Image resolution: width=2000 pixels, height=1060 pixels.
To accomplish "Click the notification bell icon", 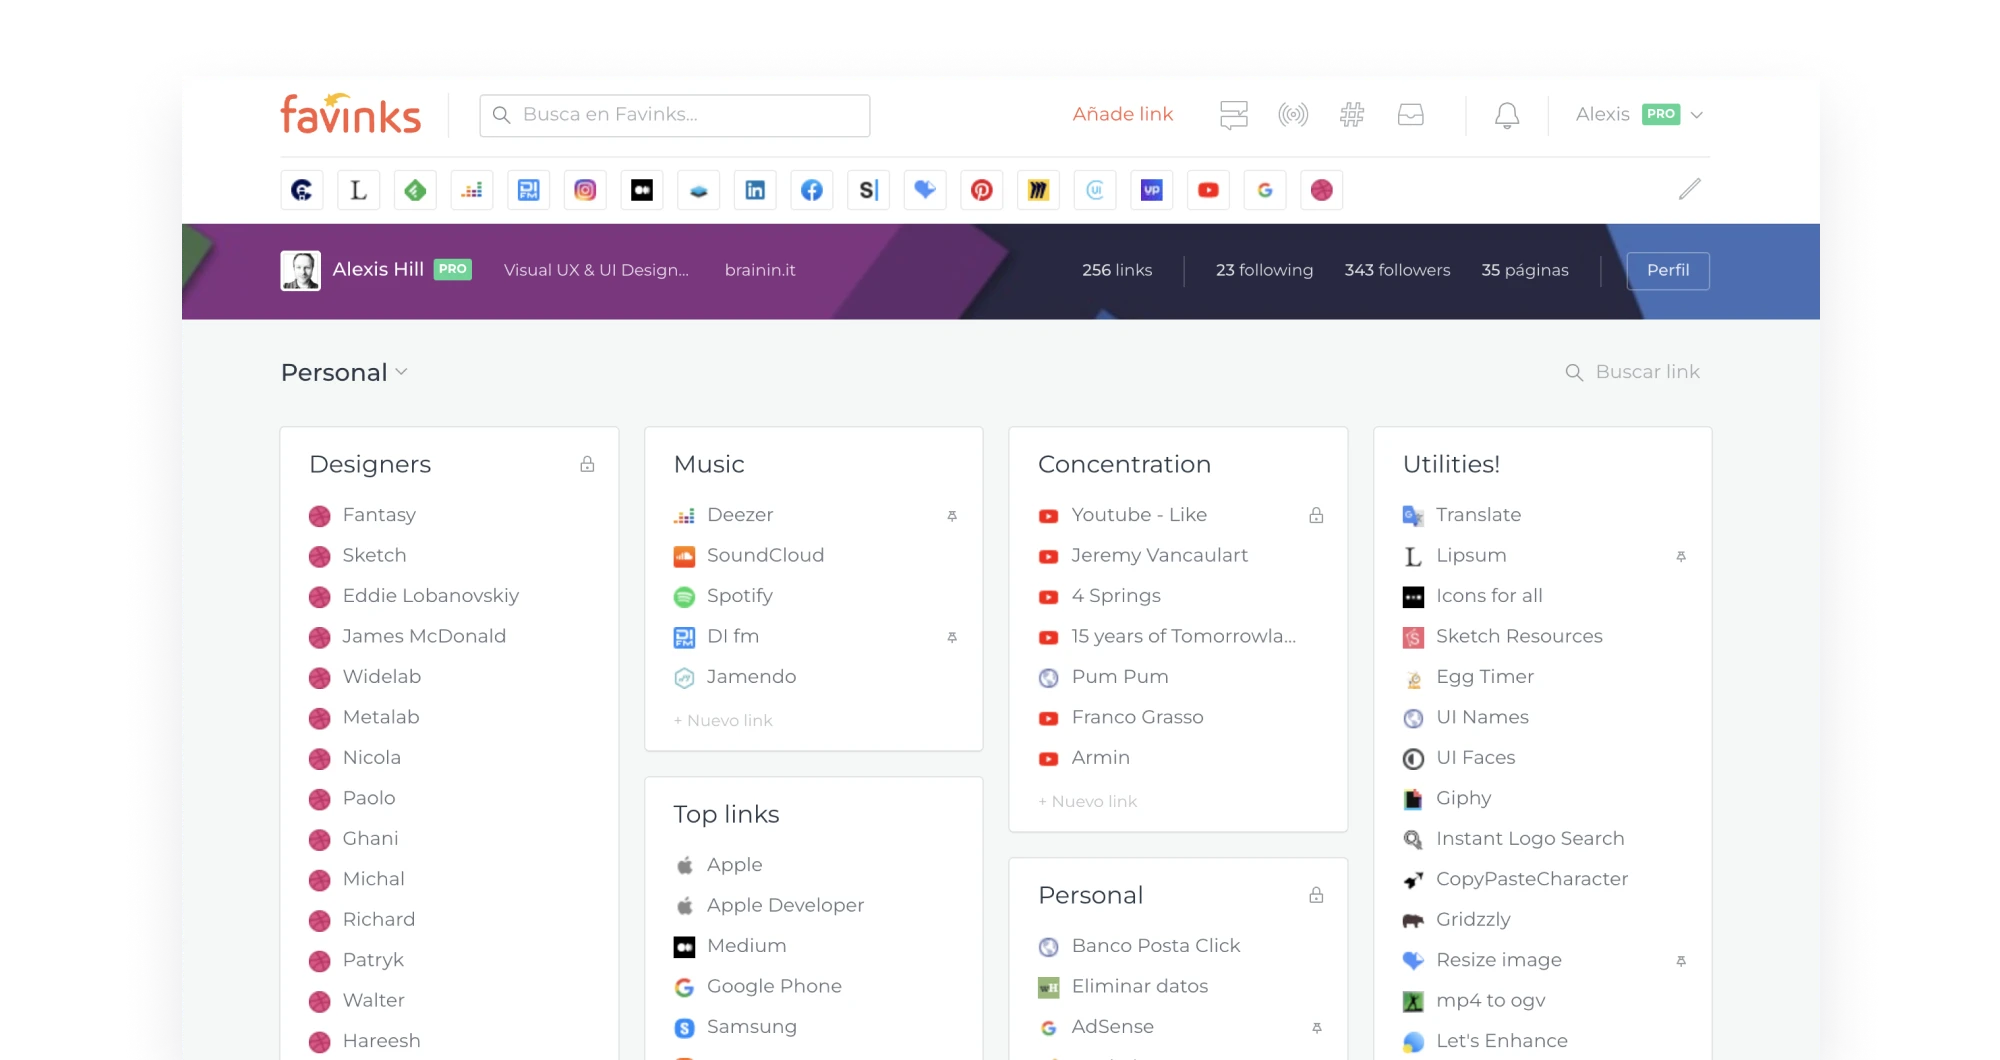I will (1507, 115).
